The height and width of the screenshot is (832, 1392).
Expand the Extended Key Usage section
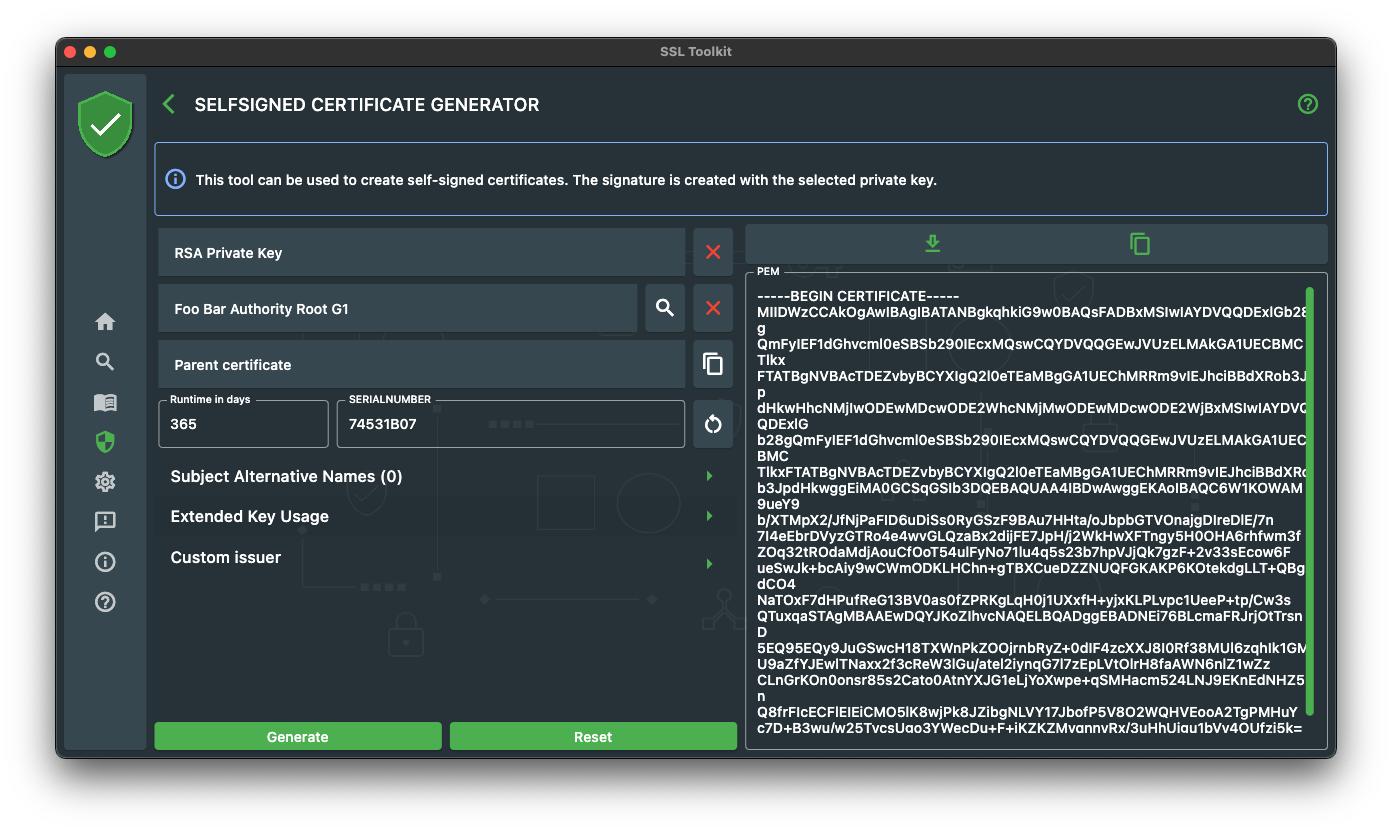tap(709, 516)
